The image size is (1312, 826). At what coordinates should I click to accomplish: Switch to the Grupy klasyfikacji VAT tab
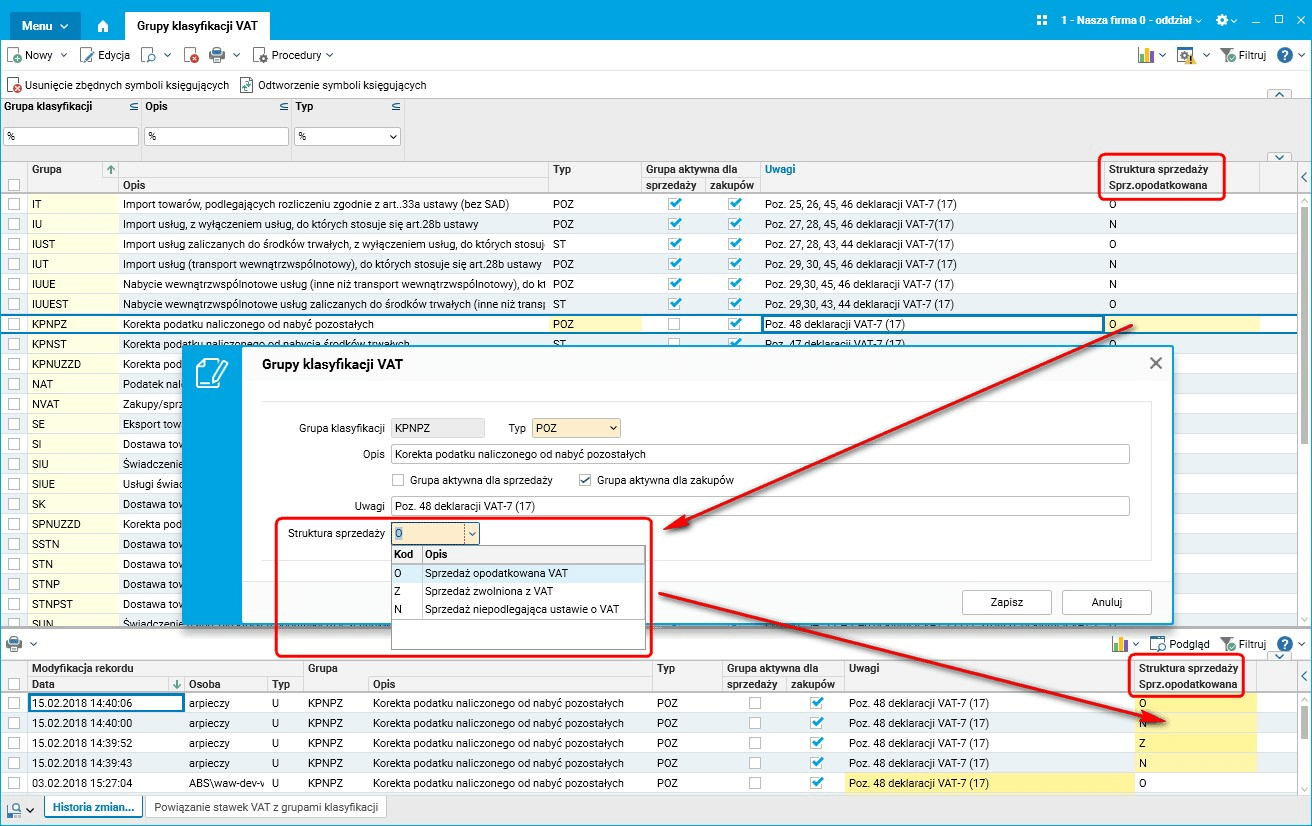(x=197, y=26)
